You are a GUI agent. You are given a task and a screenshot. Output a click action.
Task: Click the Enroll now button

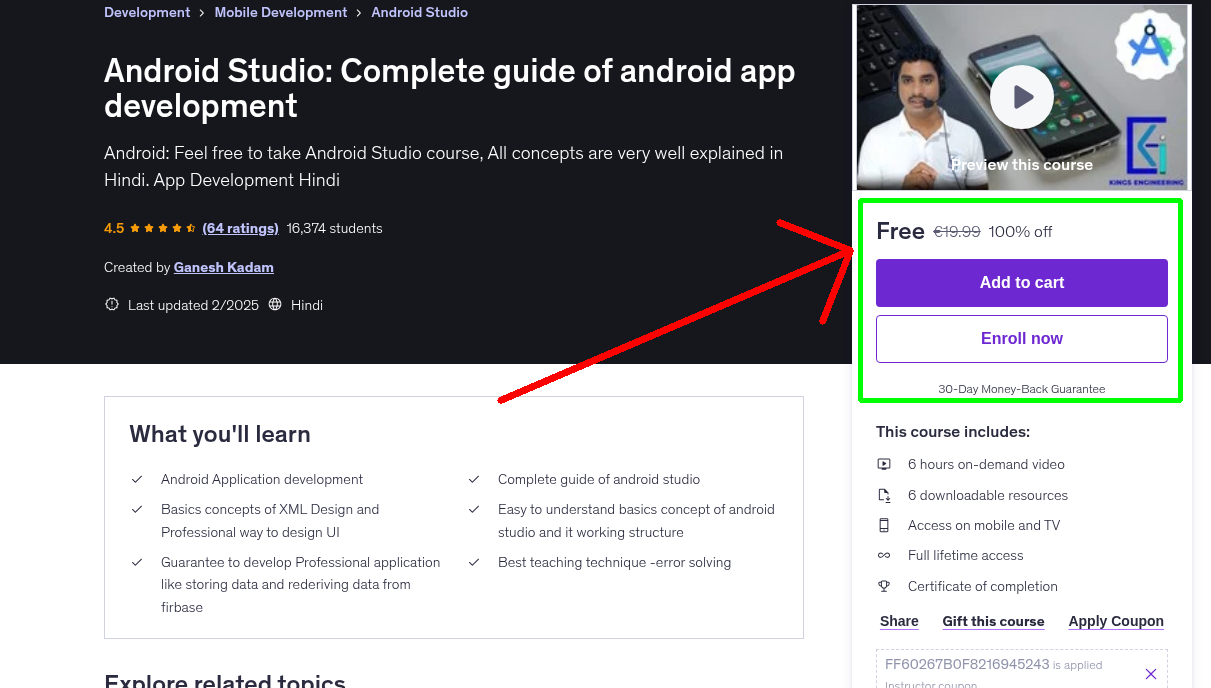pyautogui.click(x=1021, y=338)
